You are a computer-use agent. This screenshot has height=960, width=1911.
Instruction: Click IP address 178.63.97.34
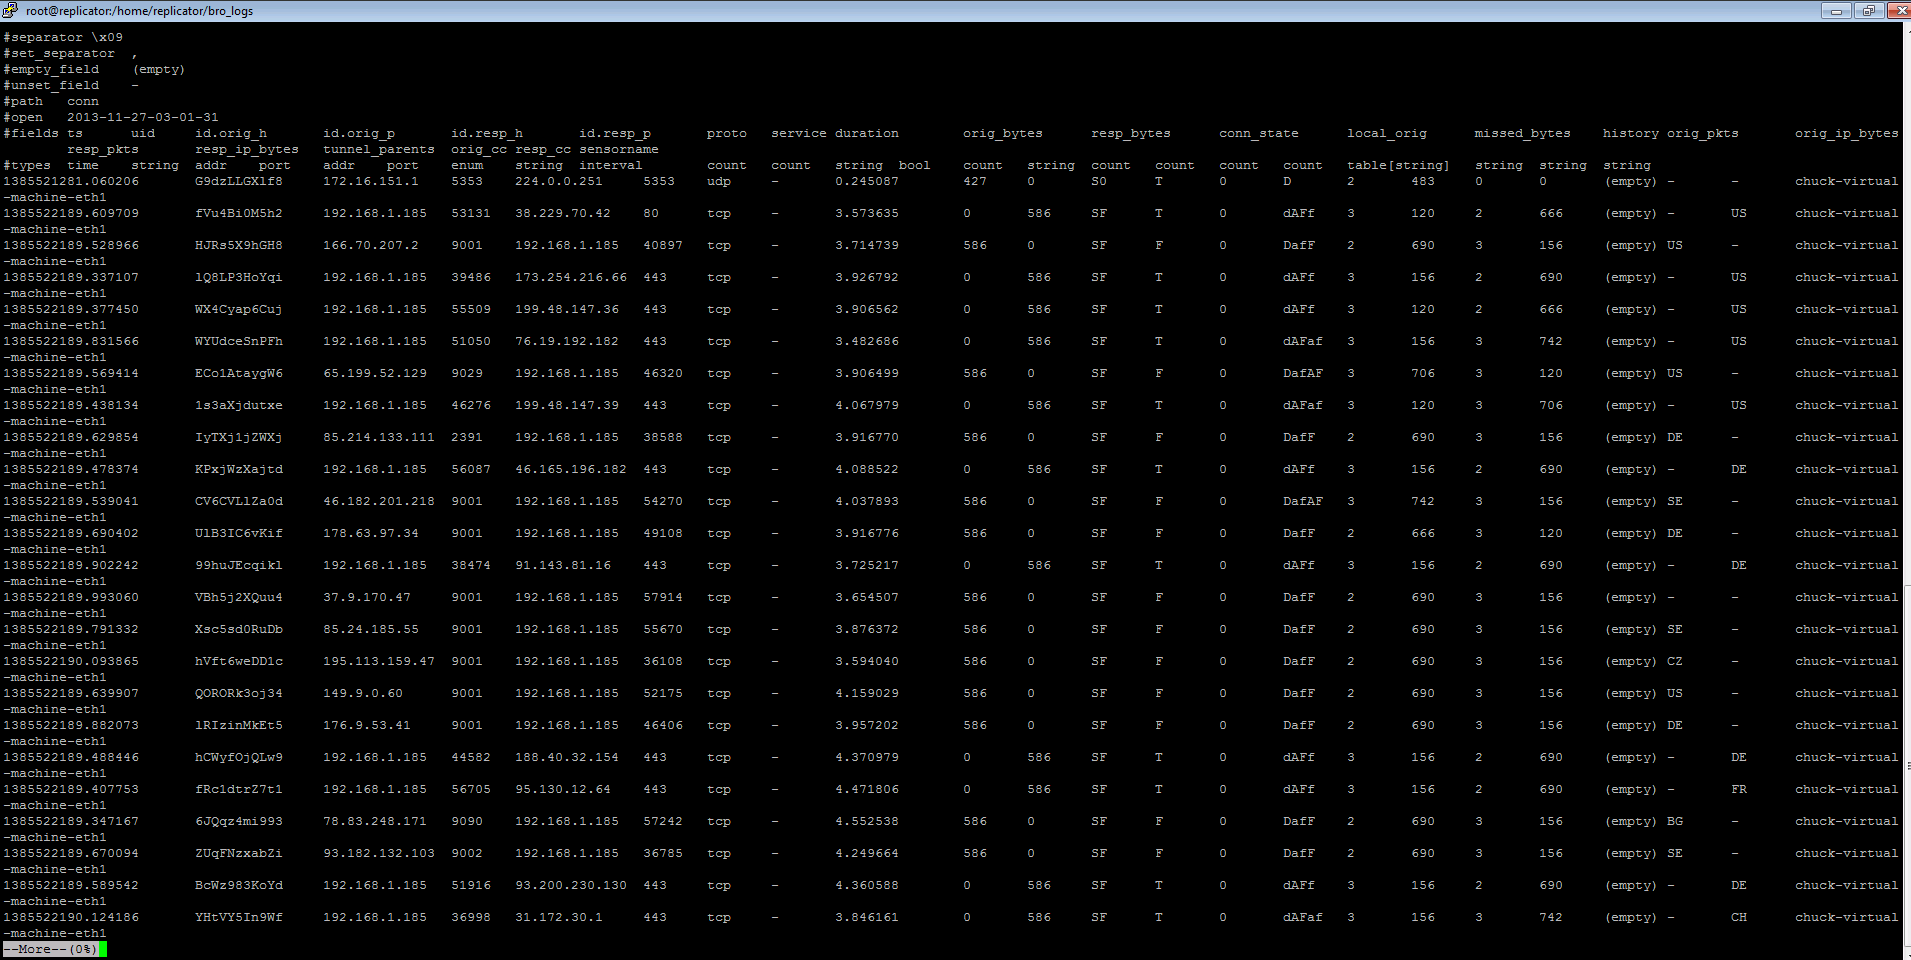click(x=371, y=534)
